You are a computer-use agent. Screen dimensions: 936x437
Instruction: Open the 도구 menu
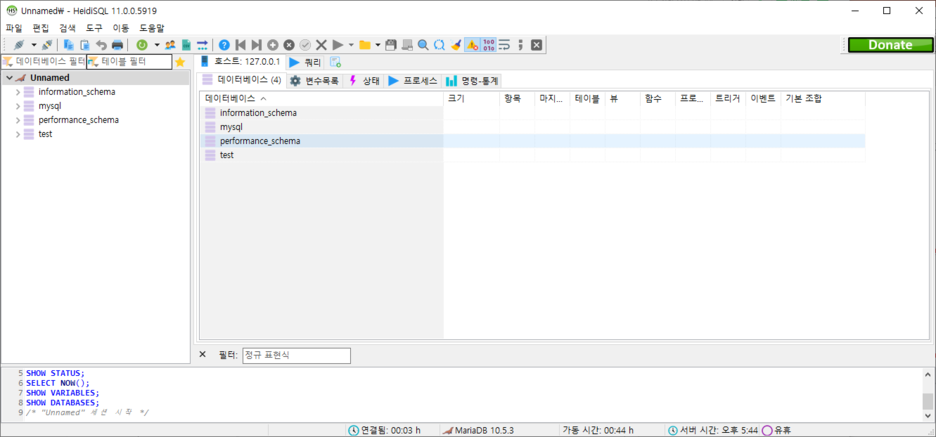coord(94,28)
